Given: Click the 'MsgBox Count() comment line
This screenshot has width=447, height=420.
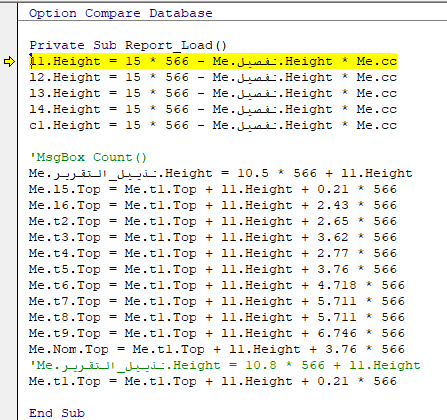Looking at the screenshot, I should [x=88, y=157].
